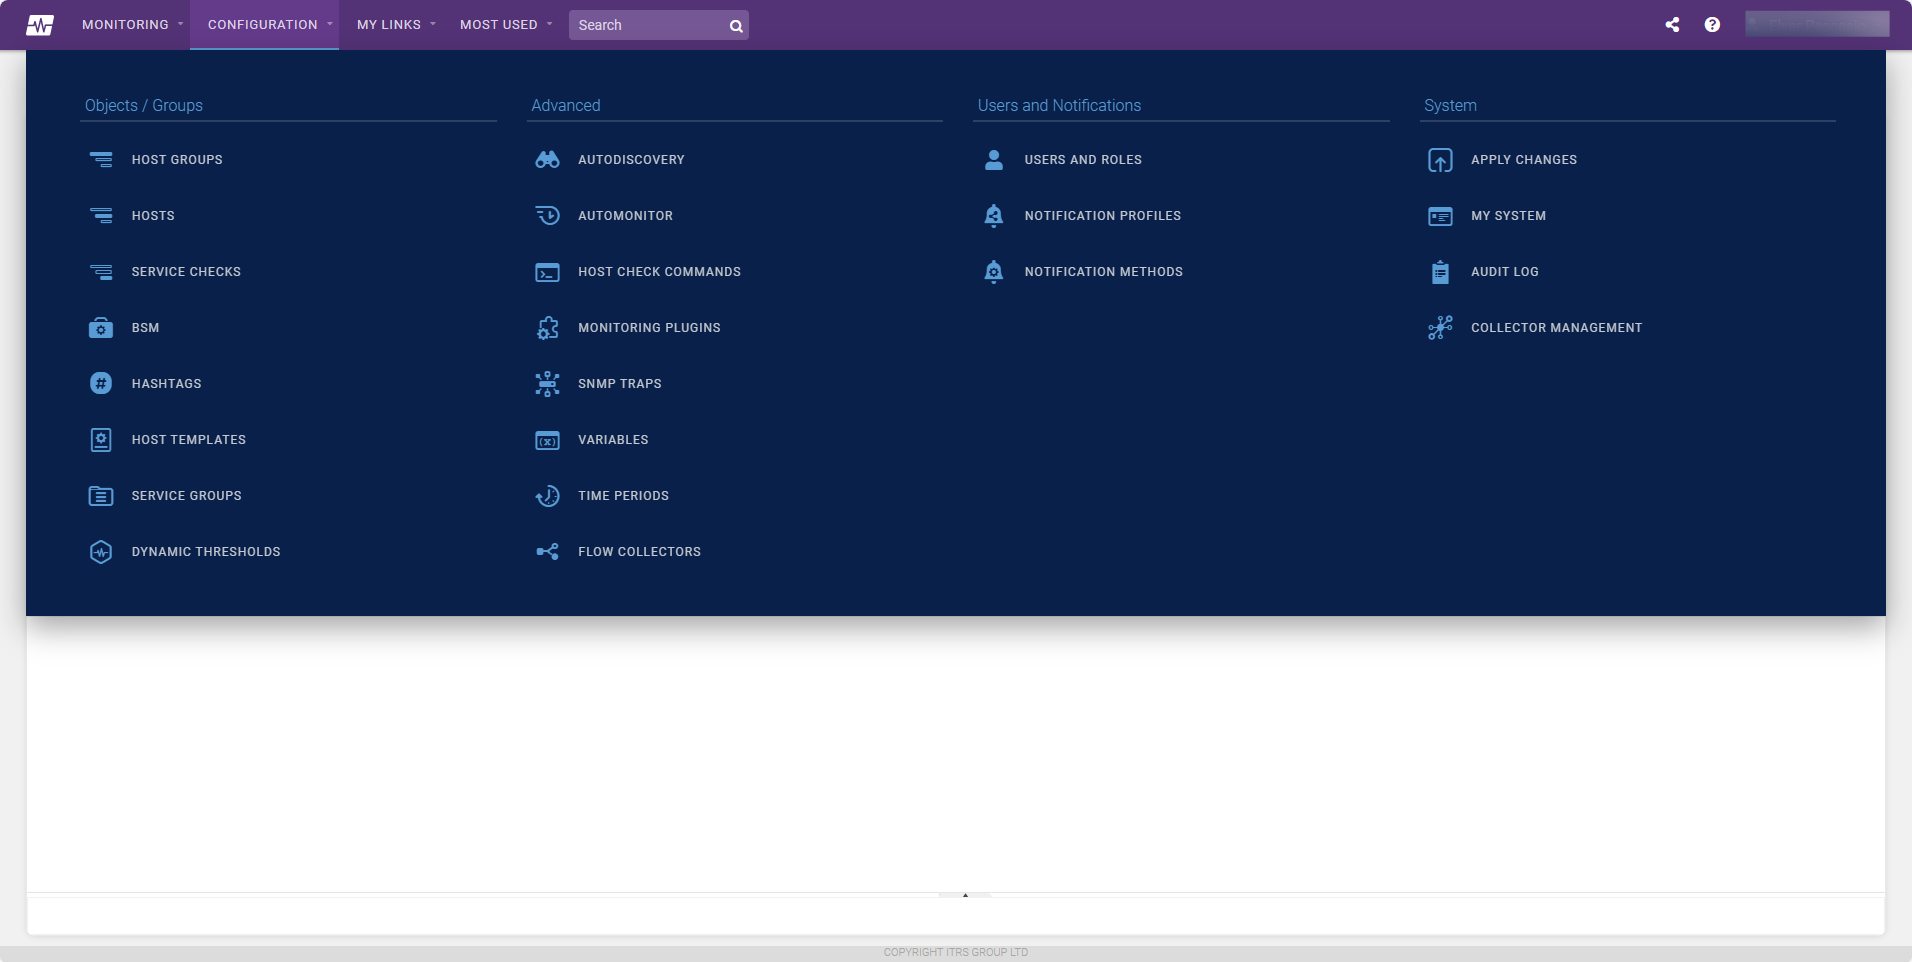Image resolution: width=1912 pixels, height=962 pixels.
Task: Click the Dynamic Thresholds icon
Action: tap(101, 552)
